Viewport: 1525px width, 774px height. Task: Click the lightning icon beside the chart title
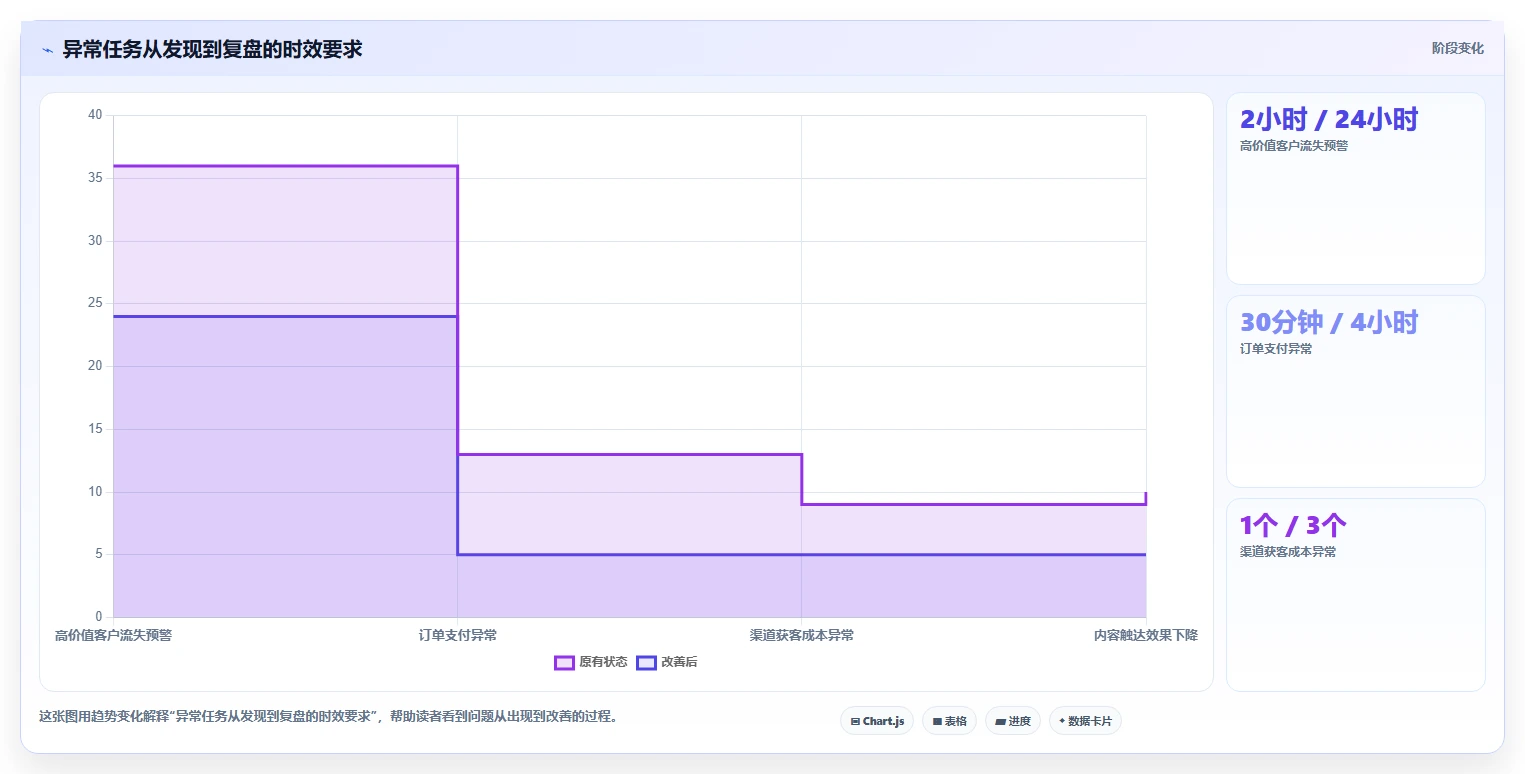(x=47, y=50)
